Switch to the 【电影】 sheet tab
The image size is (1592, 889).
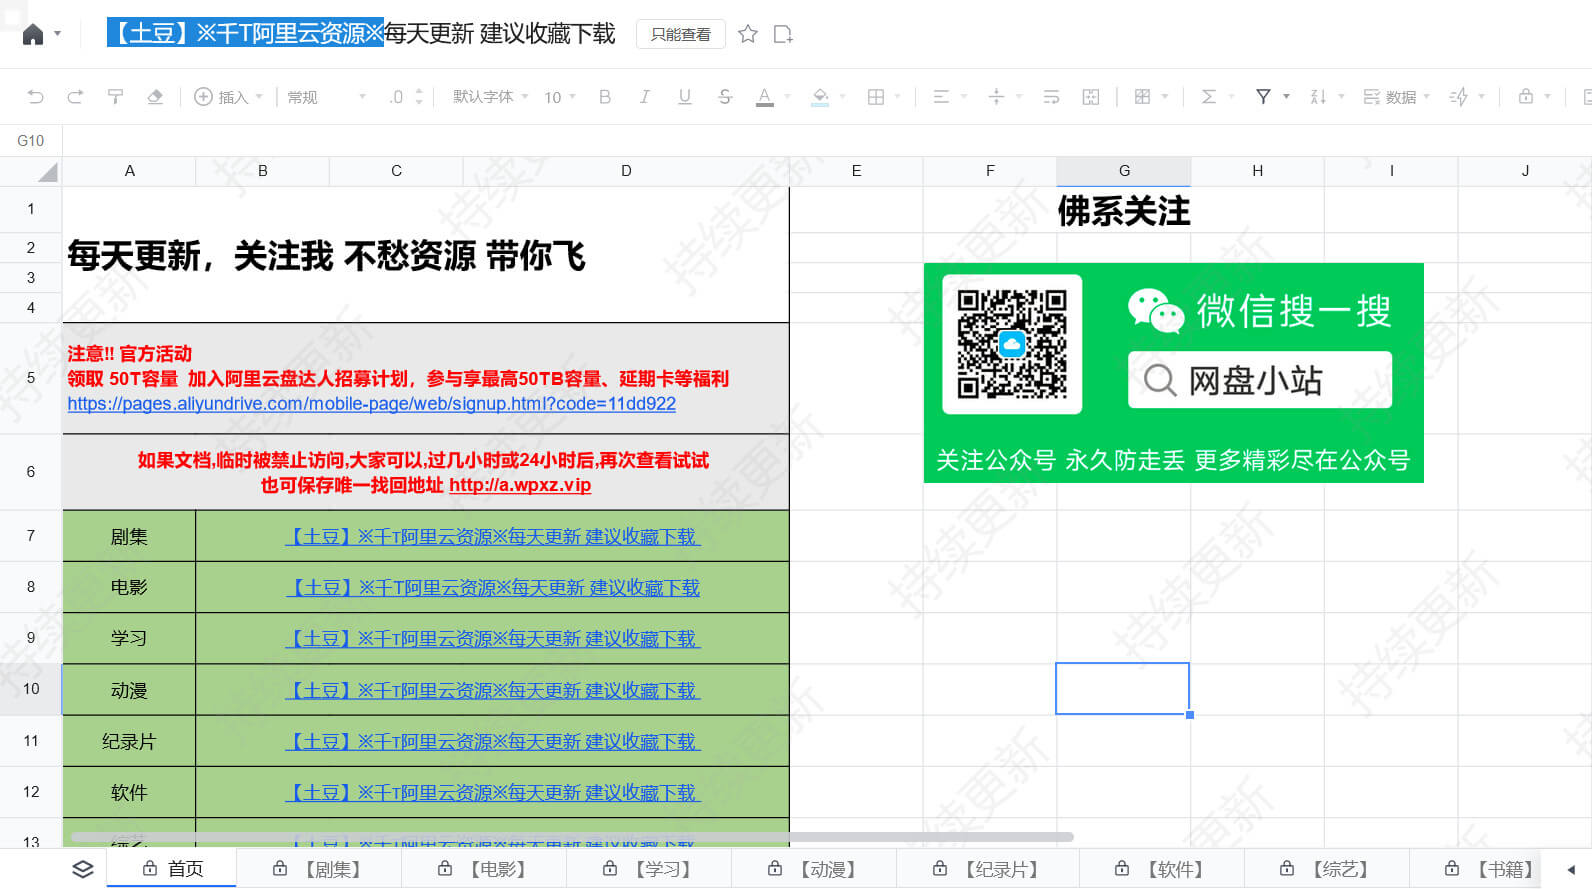(x=484, y=869)
